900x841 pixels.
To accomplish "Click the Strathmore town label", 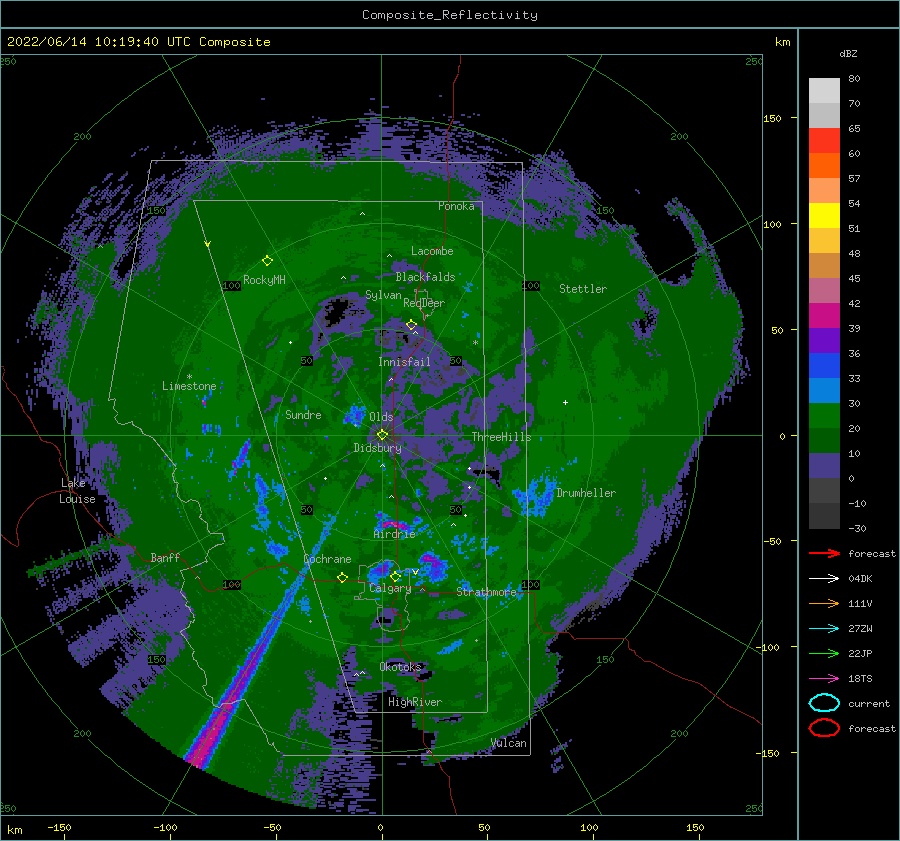I will (486, 592).
